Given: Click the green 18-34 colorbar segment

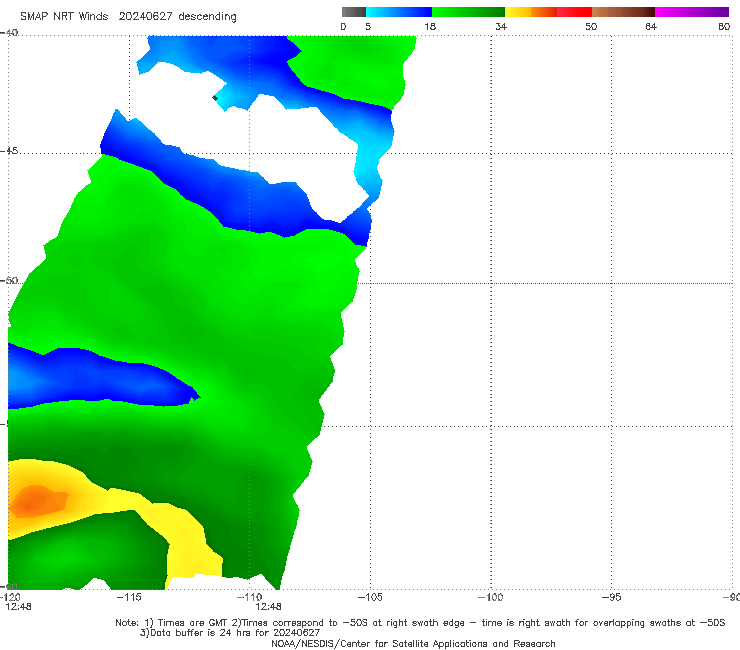Looking at the screenshot, I should pos(469,12).
